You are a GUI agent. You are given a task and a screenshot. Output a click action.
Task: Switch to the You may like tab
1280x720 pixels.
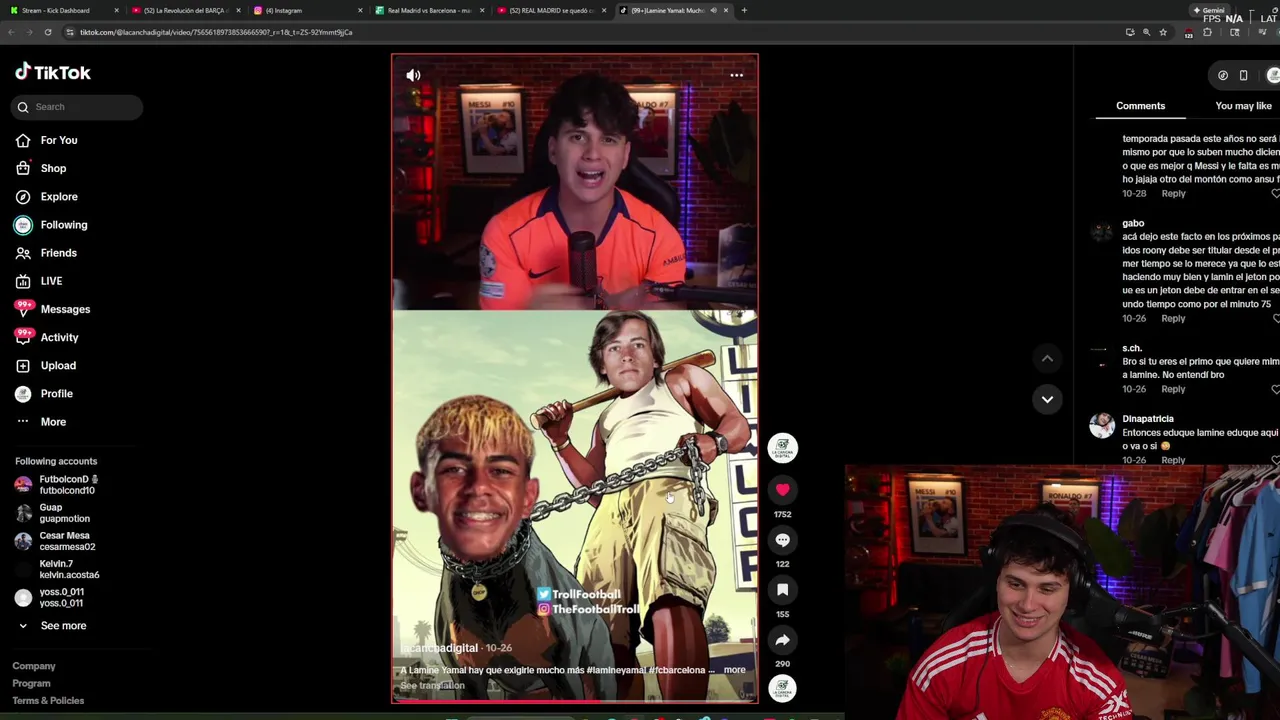point(1243,106)
